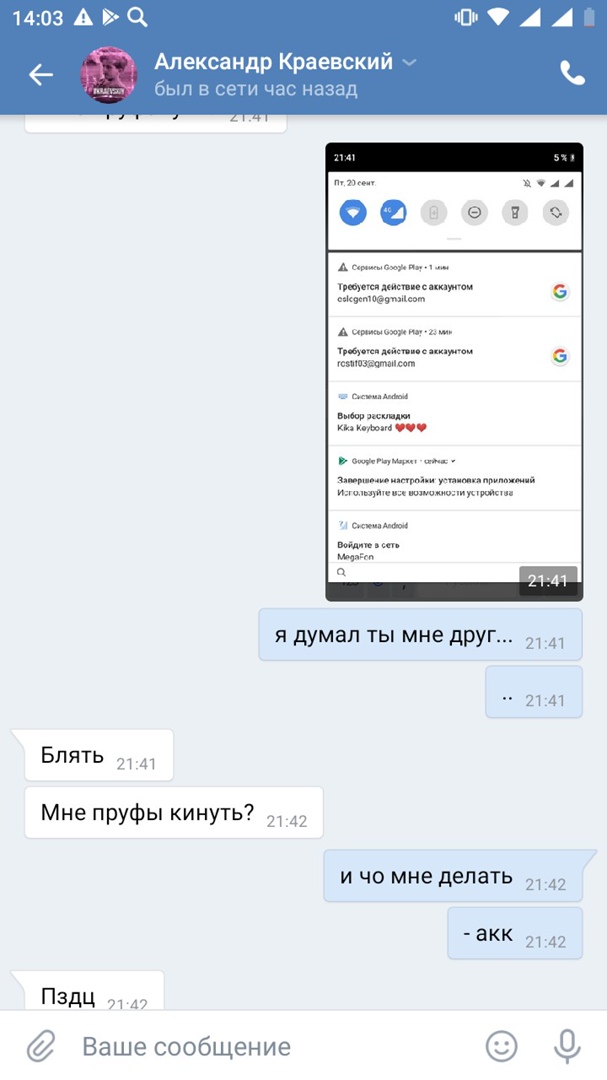Tap the "был в сети час назад" status text
Screen dimensions: 607x1080
pos(256,89)
